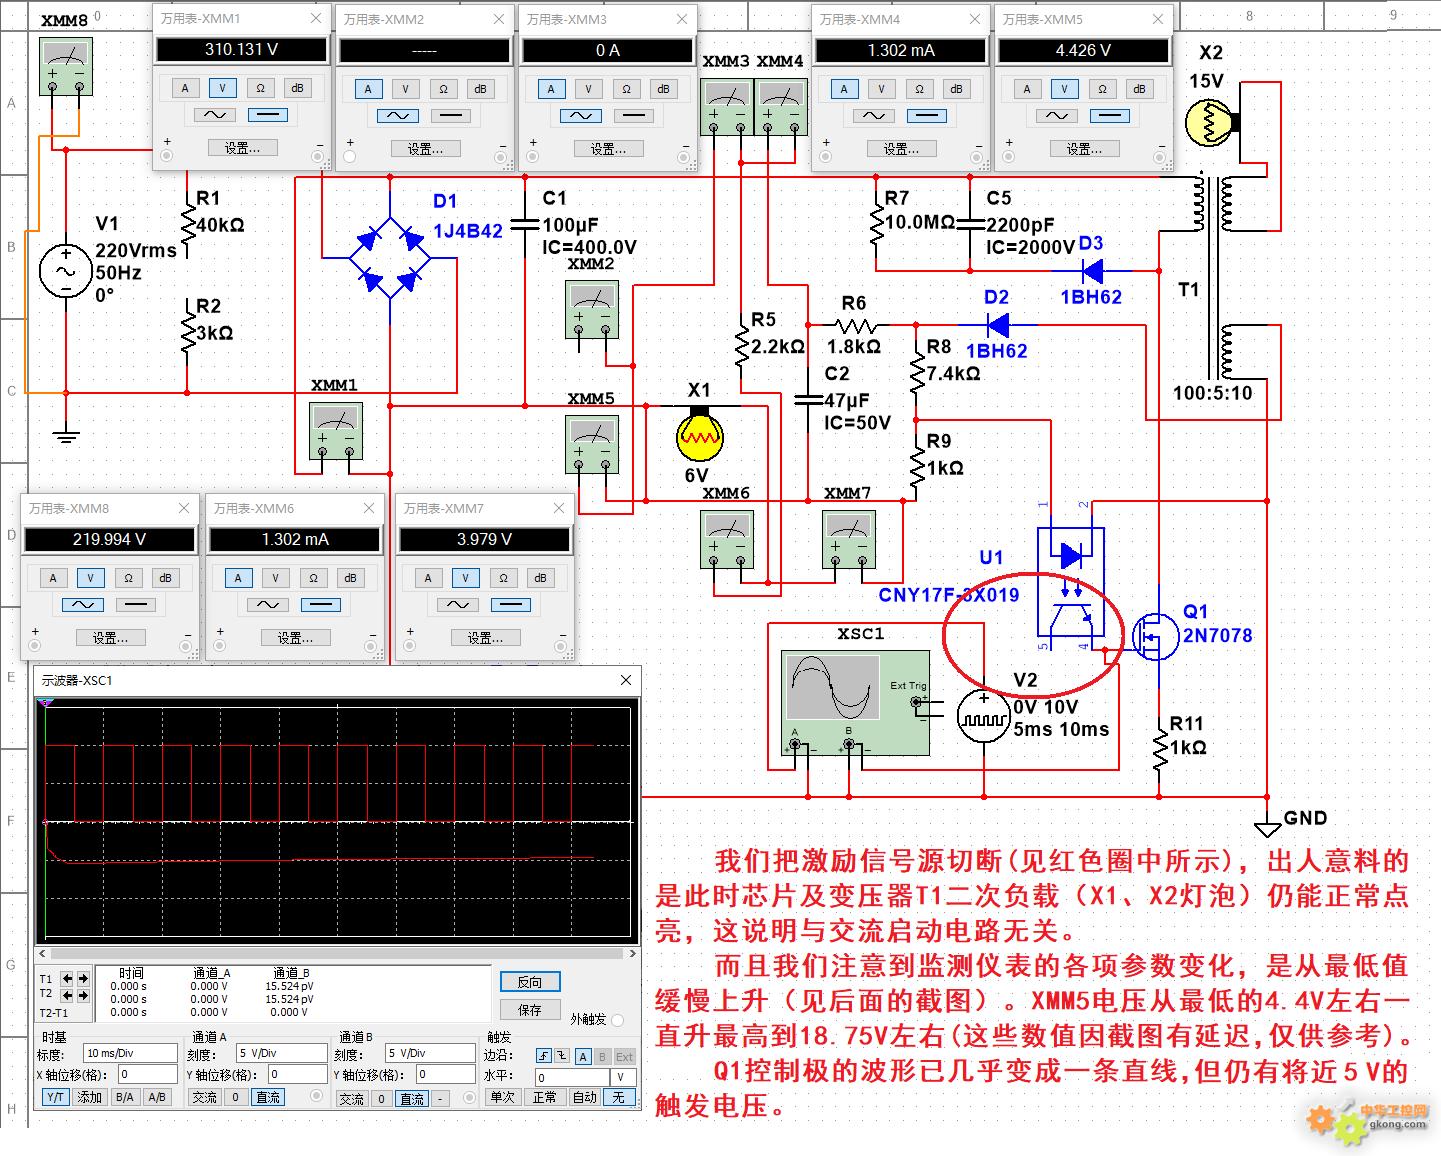The image size is (1441, 1156).
Task: Select ammeter mode A in multimeter XMM1
Action: [185, 88]
